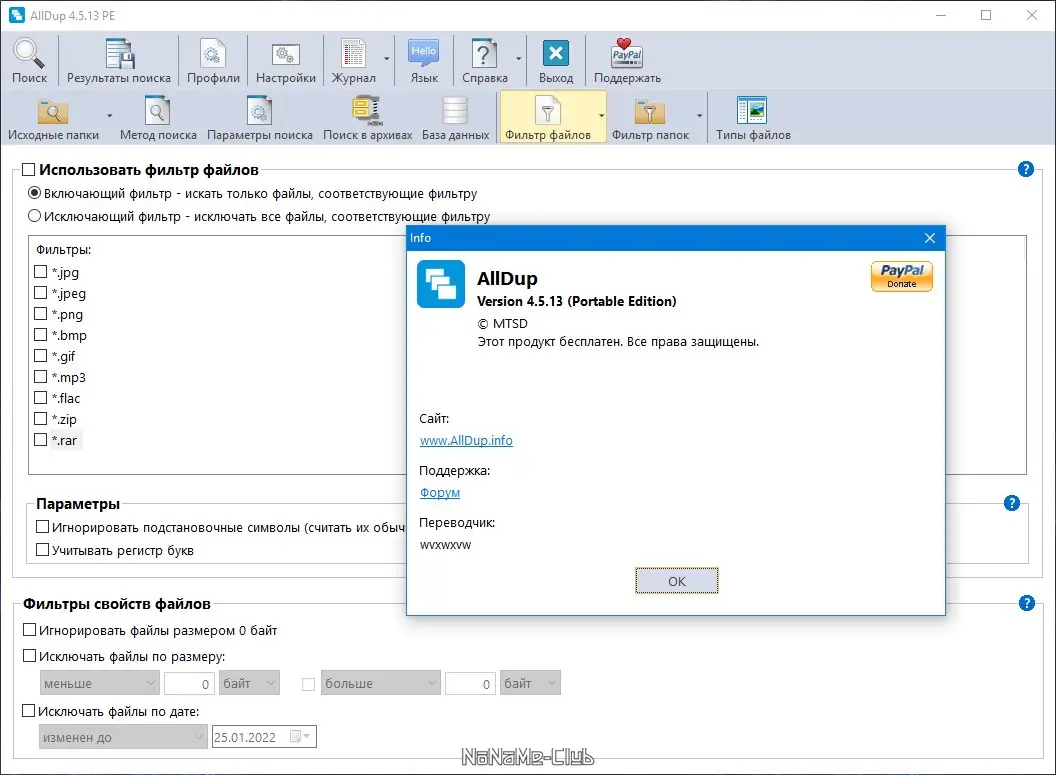Open the больше size comparison dropdown

pyautogui.click(x=381, y=683)
